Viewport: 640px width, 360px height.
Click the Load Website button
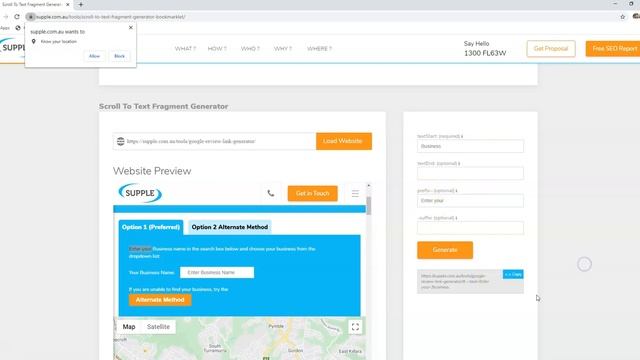click(344, 141)
